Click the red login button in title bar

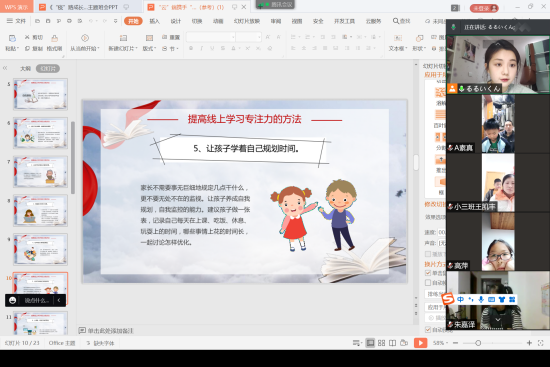tap(484, 8)
